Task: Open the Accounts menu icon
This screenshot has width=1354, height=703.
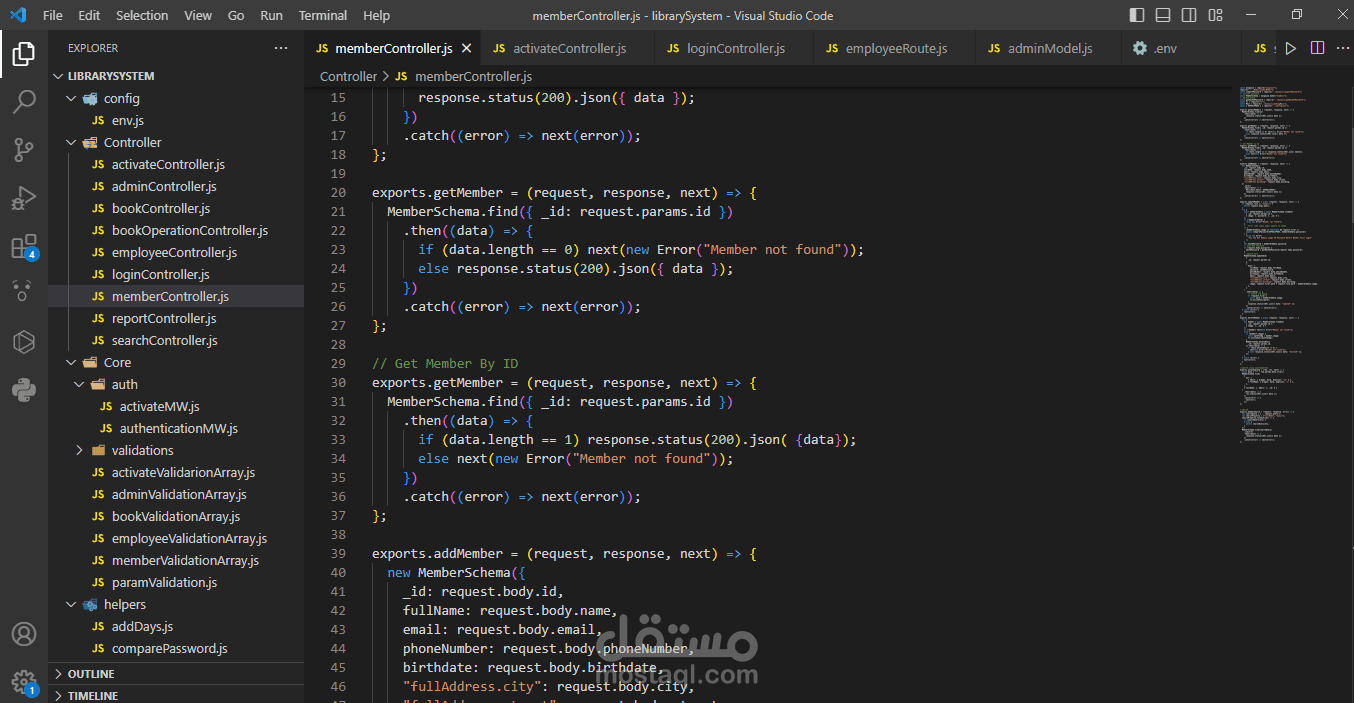Action: coord(24,634)
